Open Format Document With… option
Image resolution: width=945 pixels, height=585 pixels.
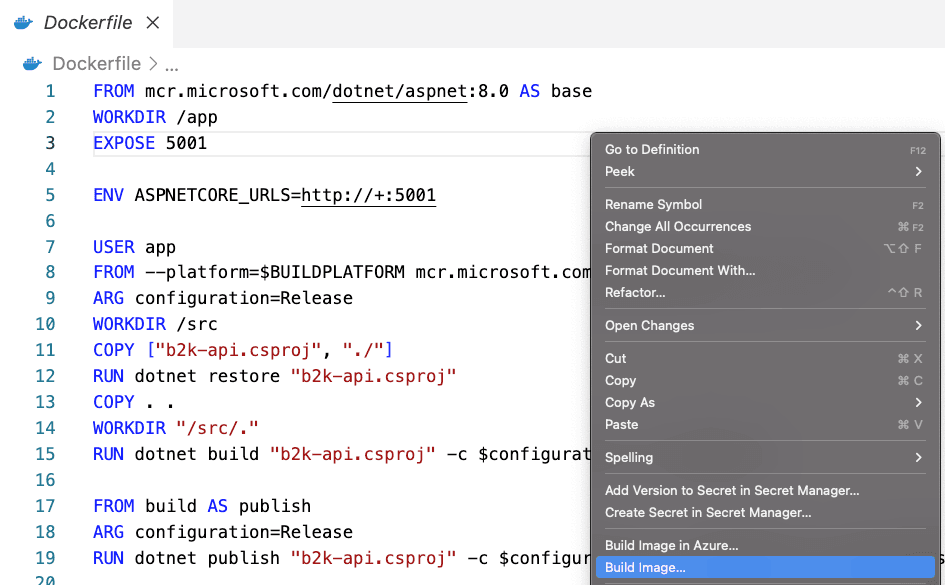coord(765,271)
